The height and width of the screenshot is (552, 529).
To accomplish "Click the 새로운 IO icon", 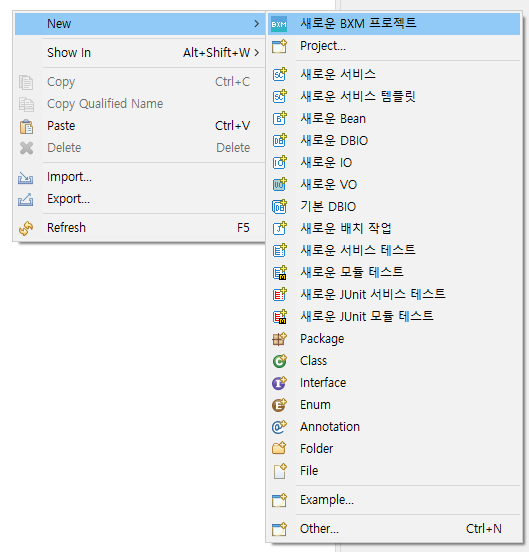I will click(x=279, y=162).
